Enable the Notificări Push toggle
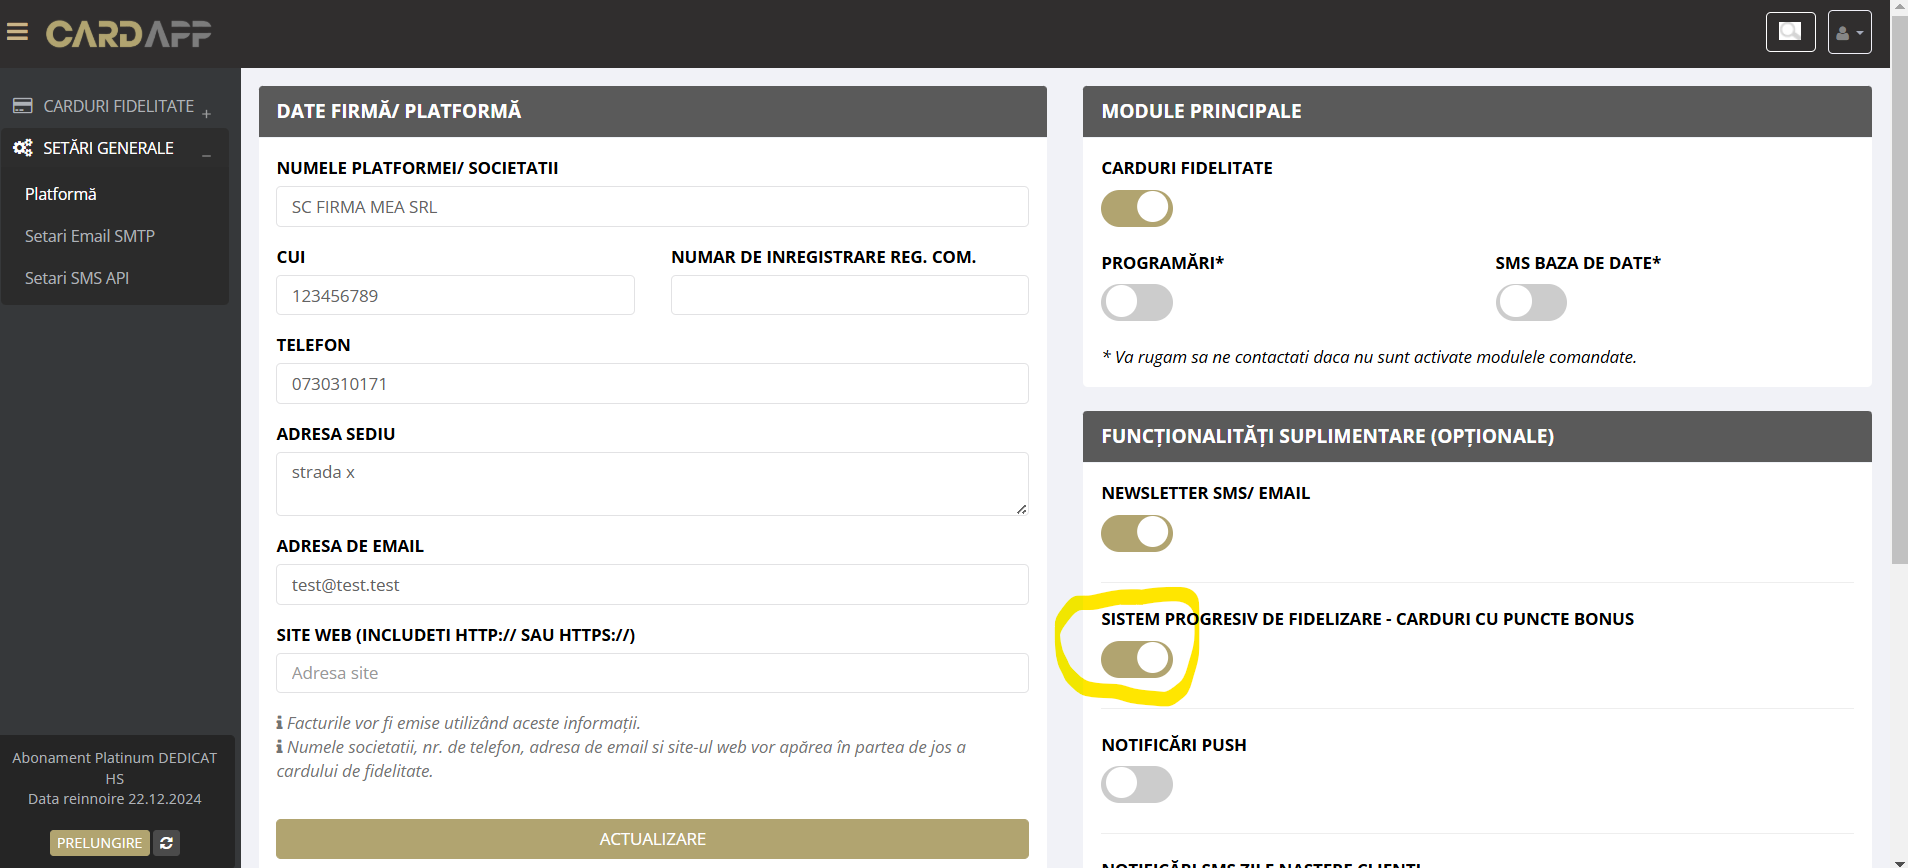Screen dimensions: 1908x868 tap(1137, 784)
